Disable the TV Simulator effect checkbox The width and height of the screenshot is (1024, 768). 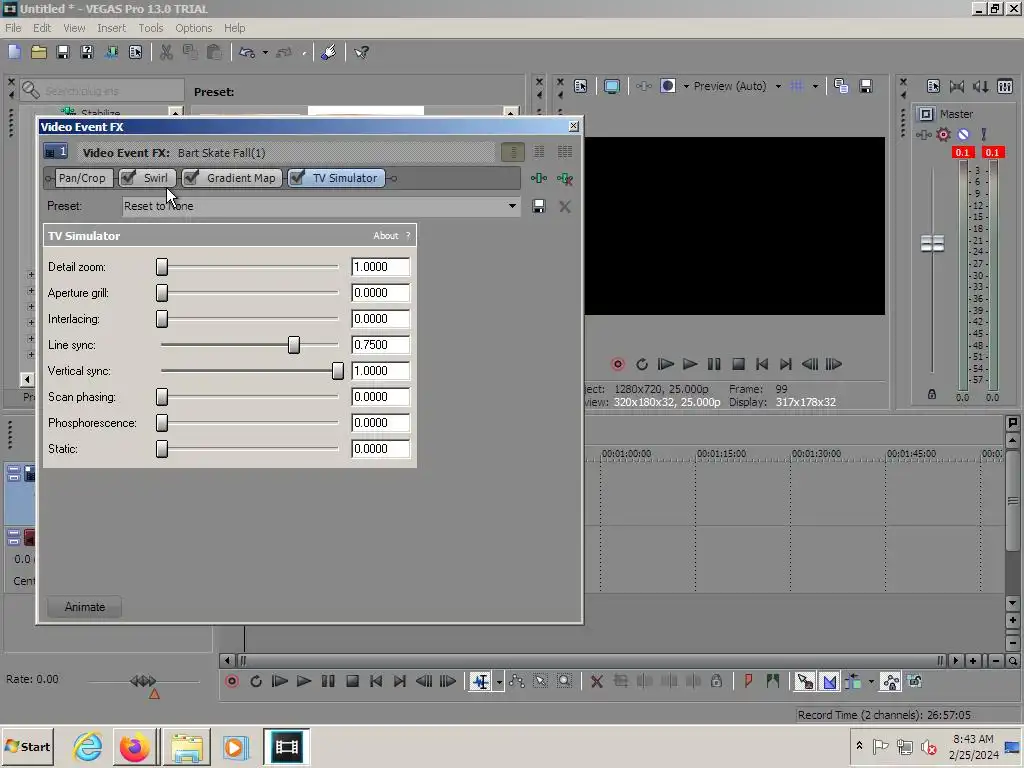pyautogui.click(x=297, y=178)
